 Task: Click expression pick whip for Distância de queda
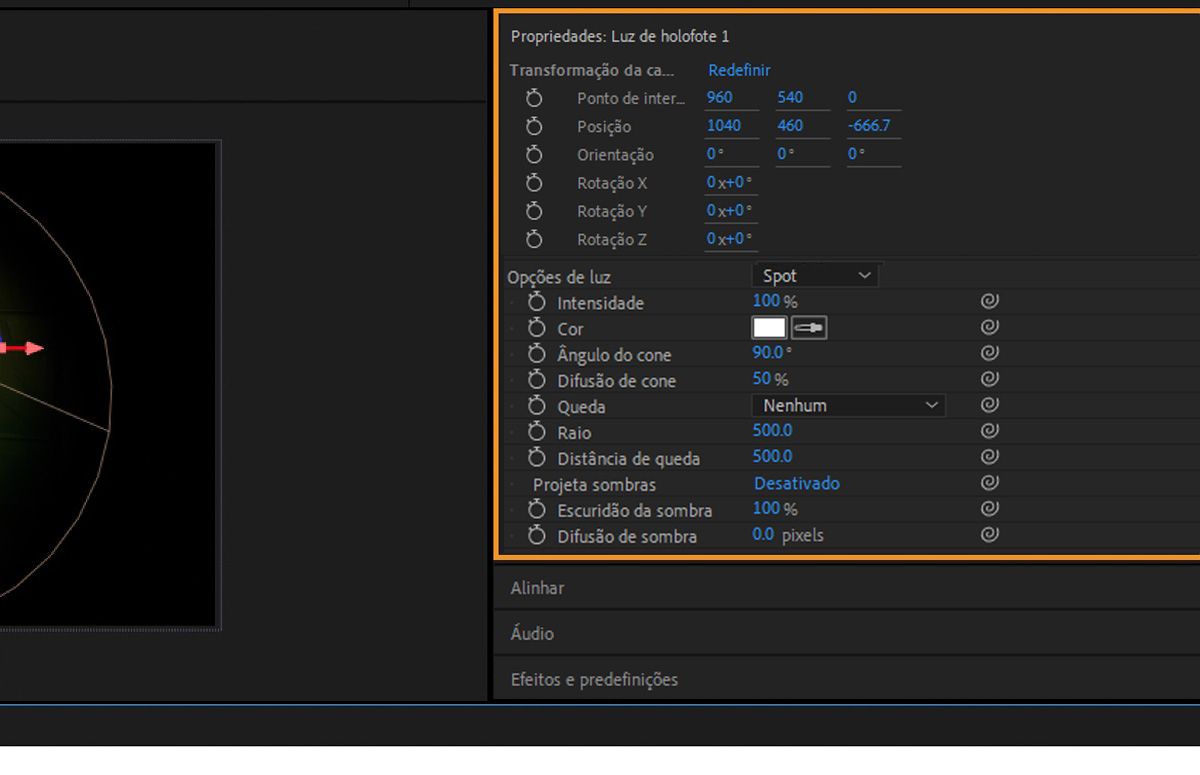[989, 457]
